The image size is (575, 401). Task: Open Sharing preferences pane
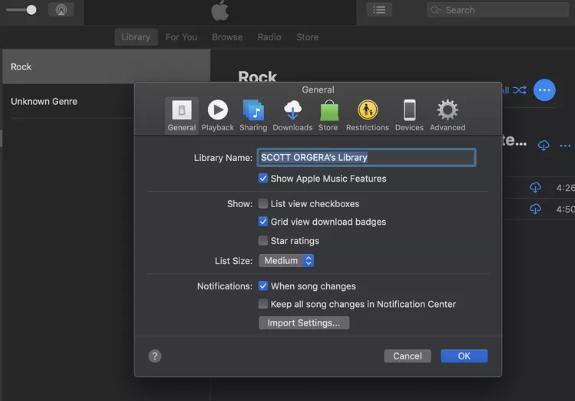tap(253, 115)
